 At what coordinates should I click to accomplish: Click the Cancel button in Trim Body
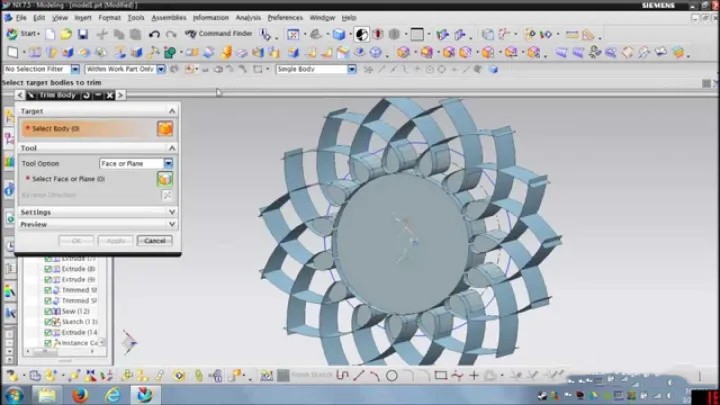(x=154, y=241)
